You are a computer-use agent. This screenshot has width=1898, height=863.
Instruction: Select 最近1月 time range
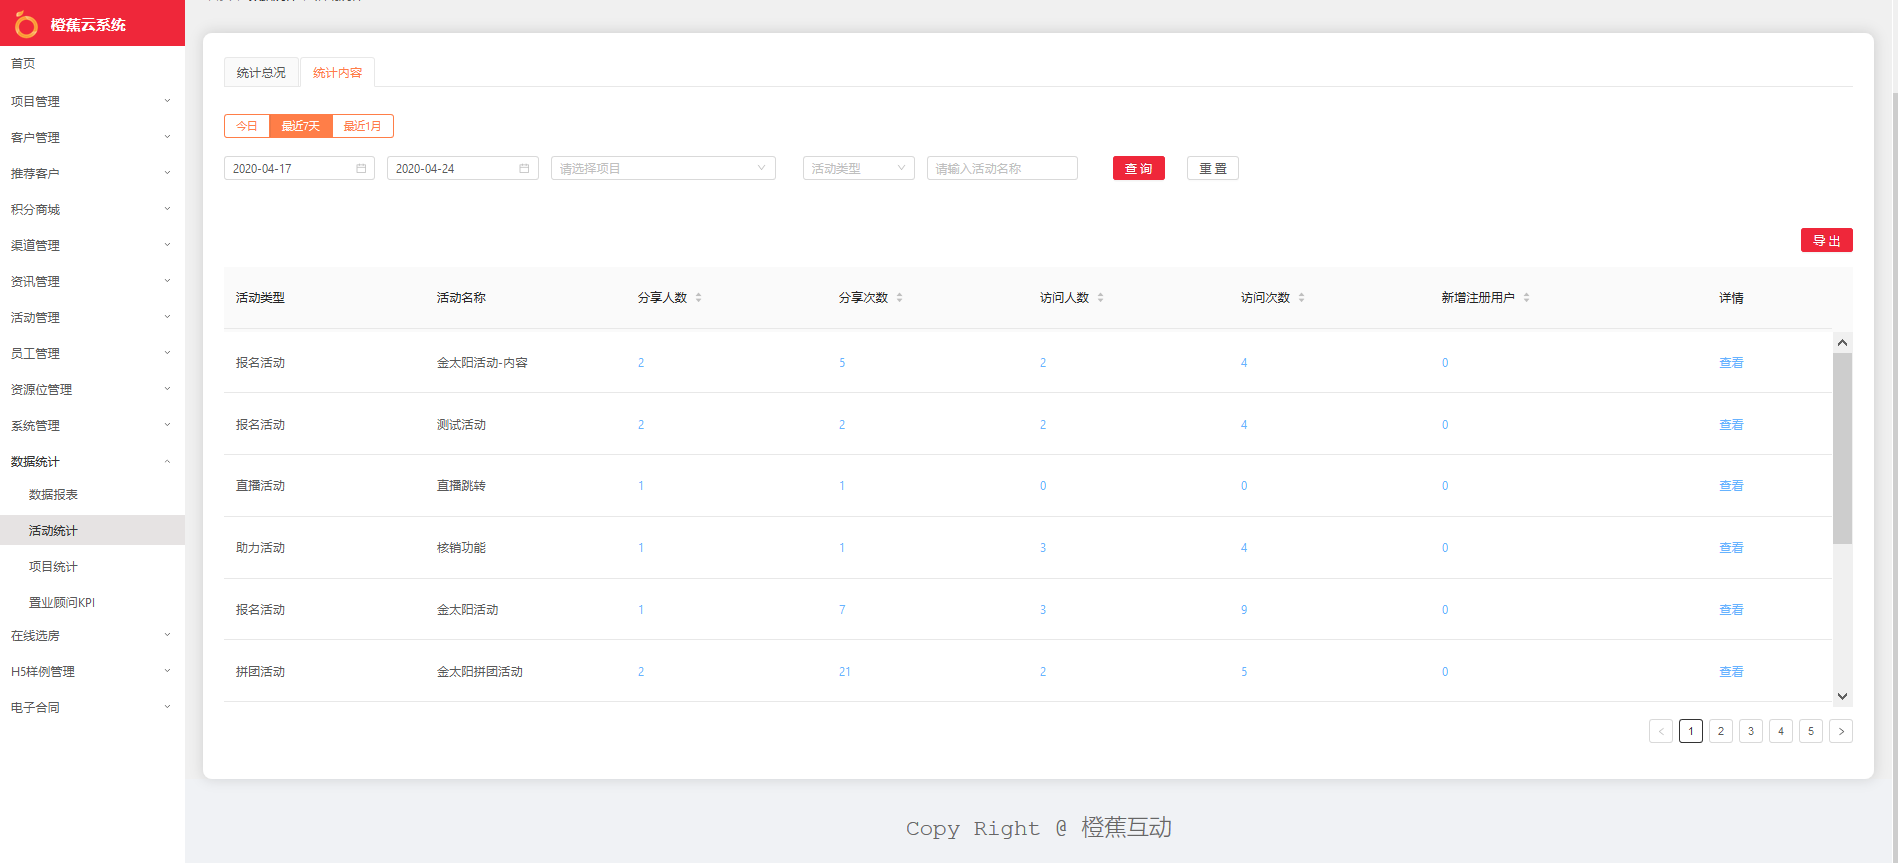coord(363,126)
